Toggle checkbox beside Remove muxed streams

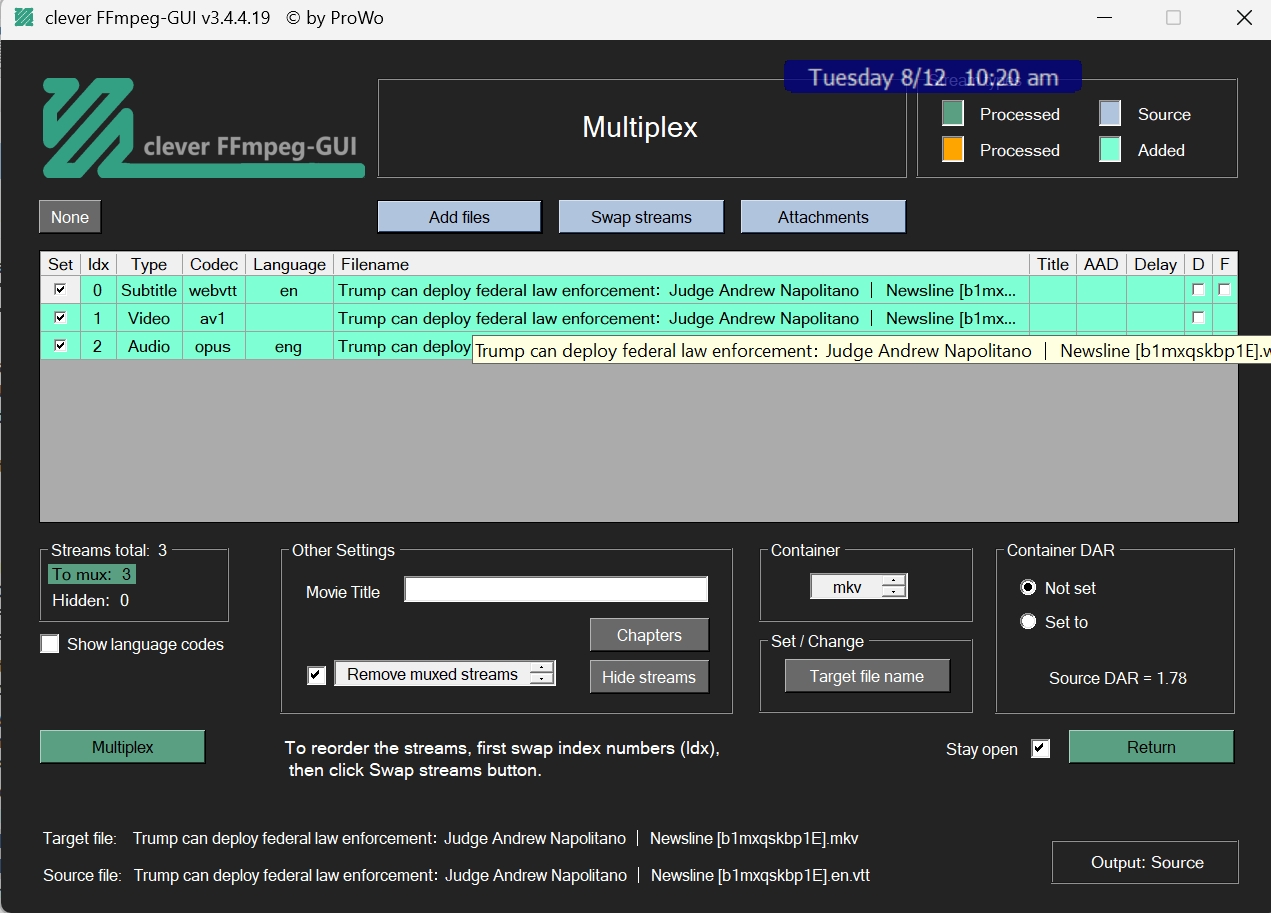tap(316, 675)
